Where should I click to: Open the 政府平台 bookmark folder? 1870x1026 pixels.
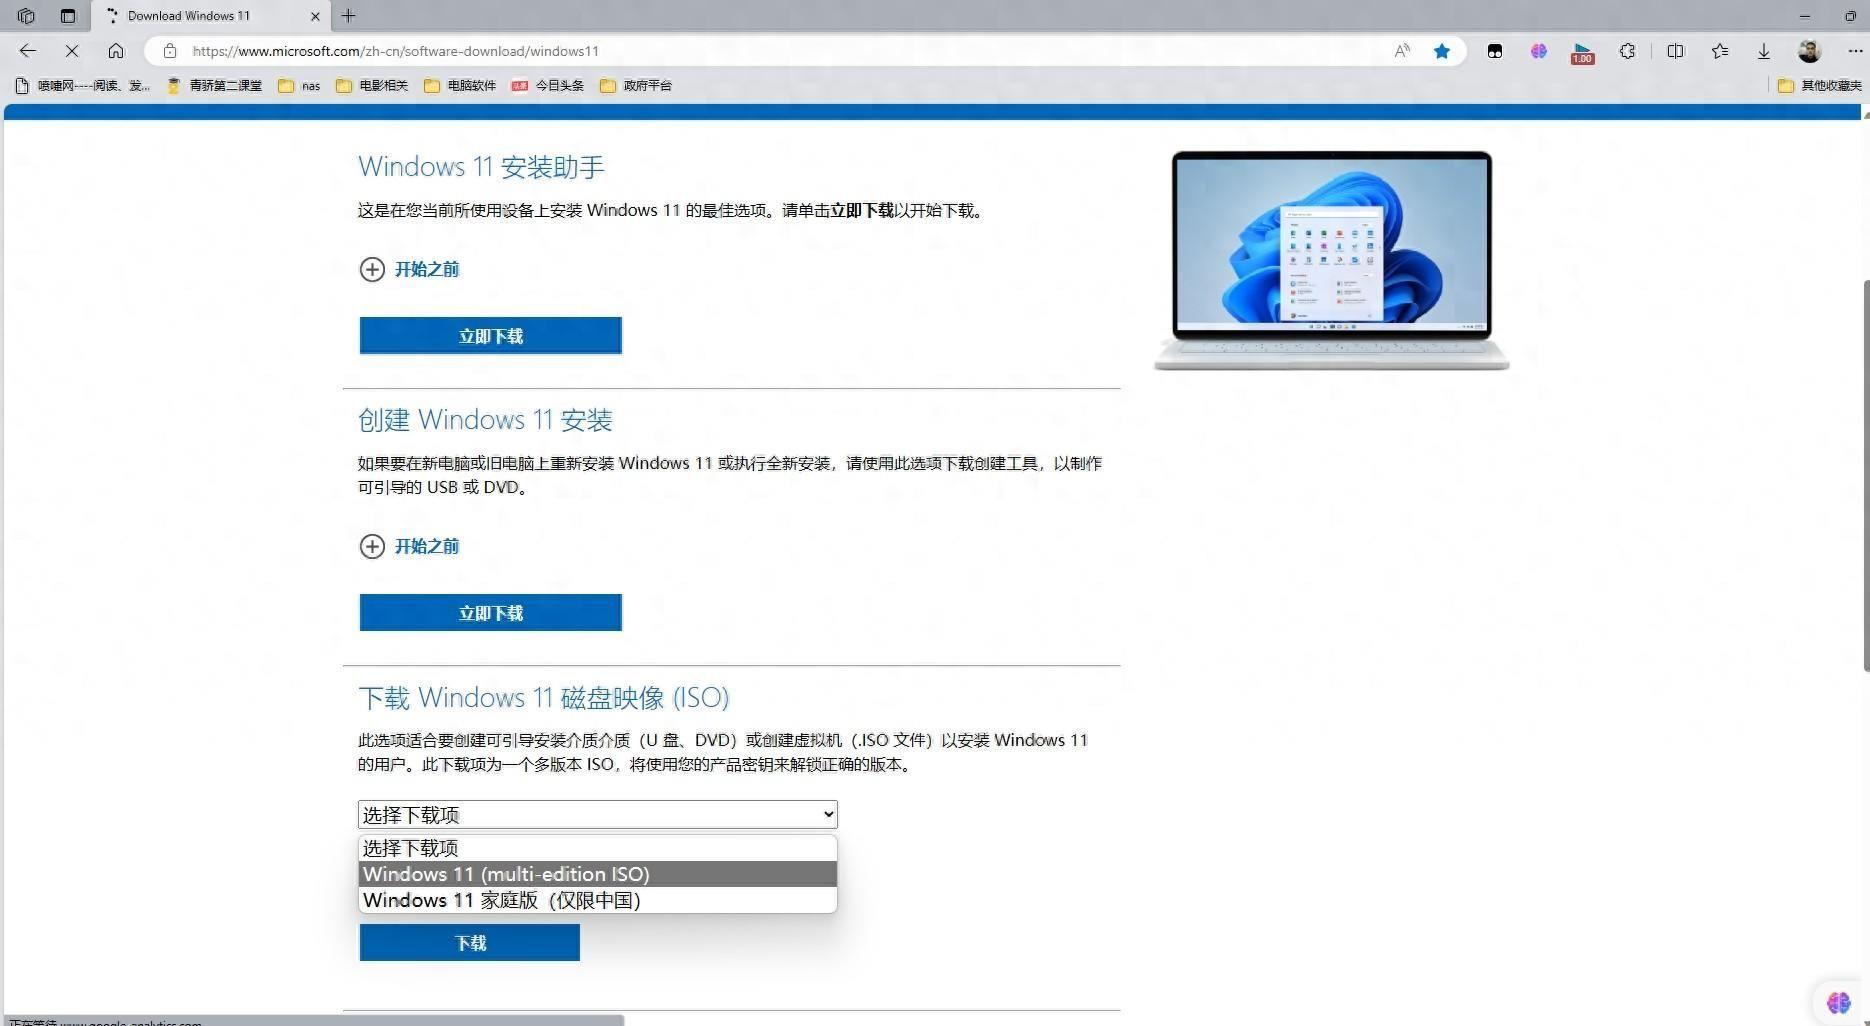[636, 86]
